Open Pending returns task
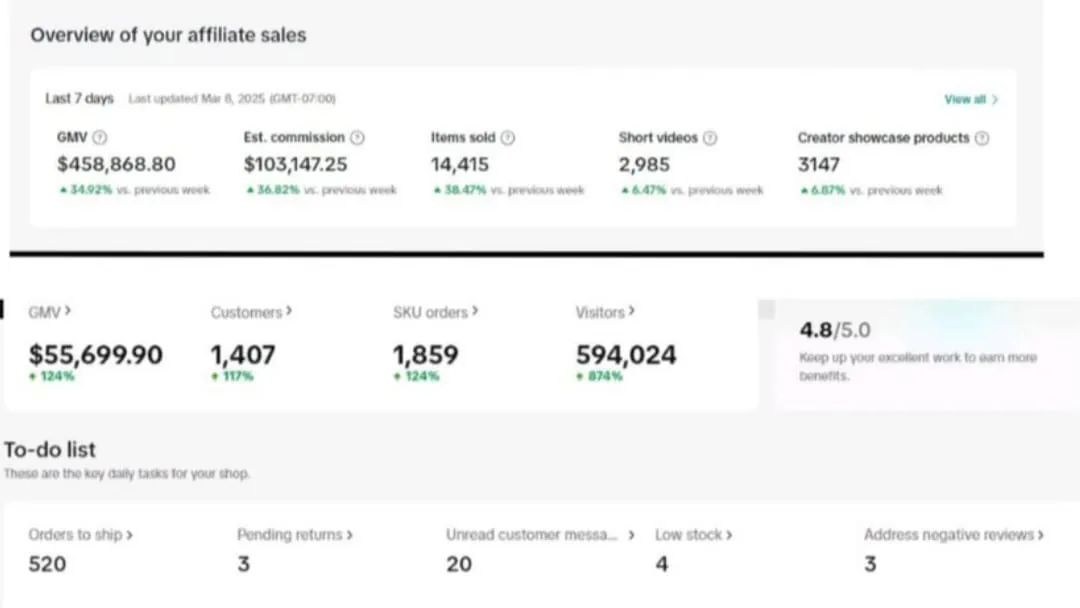Screen dimensions: 1080x608 295,535
